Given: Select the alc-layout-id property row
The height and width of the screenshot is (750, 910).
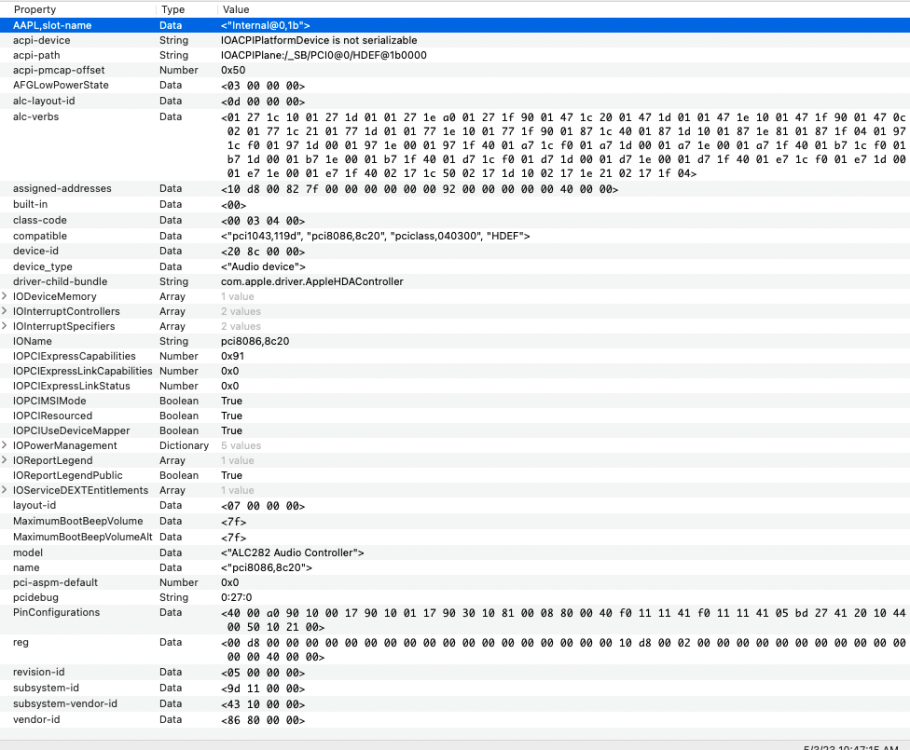Looking at the screenshot, I should coord(455,101).
